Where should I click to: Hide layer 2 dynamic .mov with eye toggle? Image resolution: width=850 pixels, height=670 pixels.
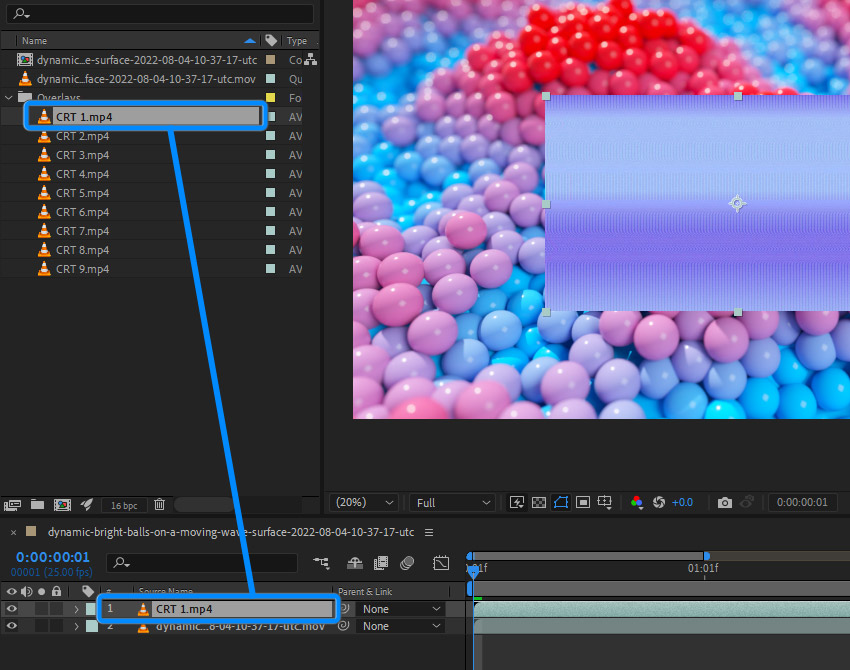(11, 626)
